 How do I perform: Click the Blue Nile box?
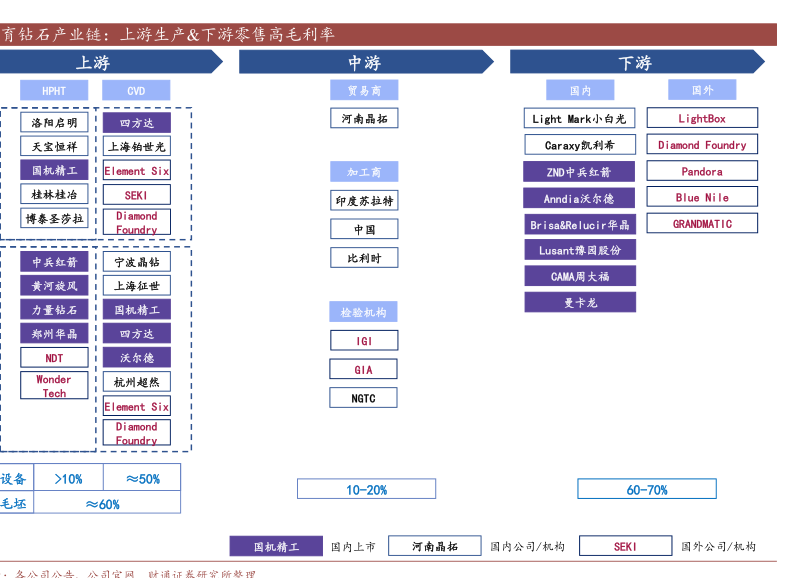pos(702,197)
